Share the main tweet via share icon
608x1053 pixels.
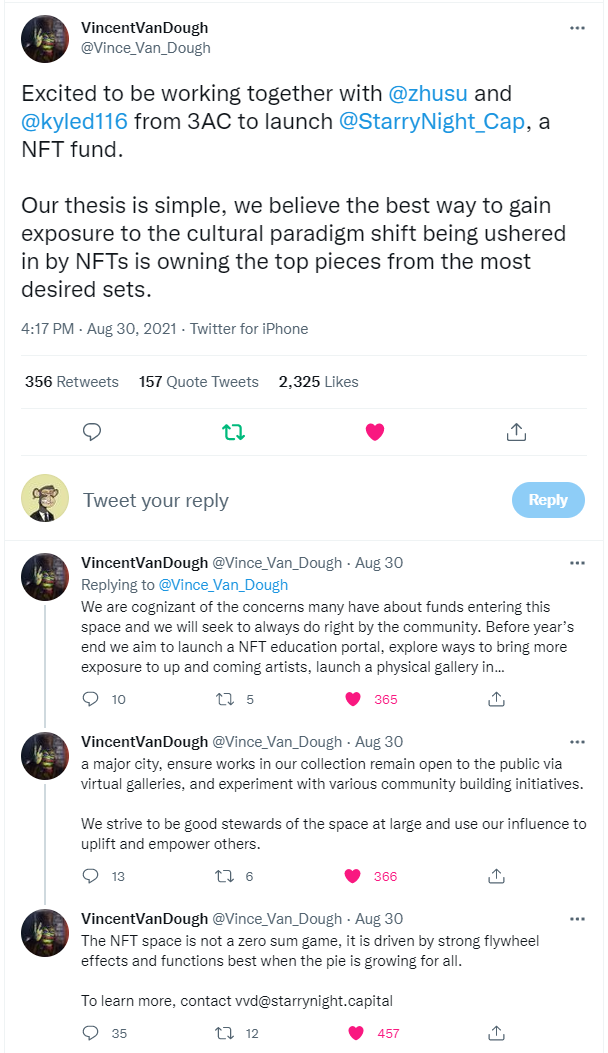tap(516, 432)
